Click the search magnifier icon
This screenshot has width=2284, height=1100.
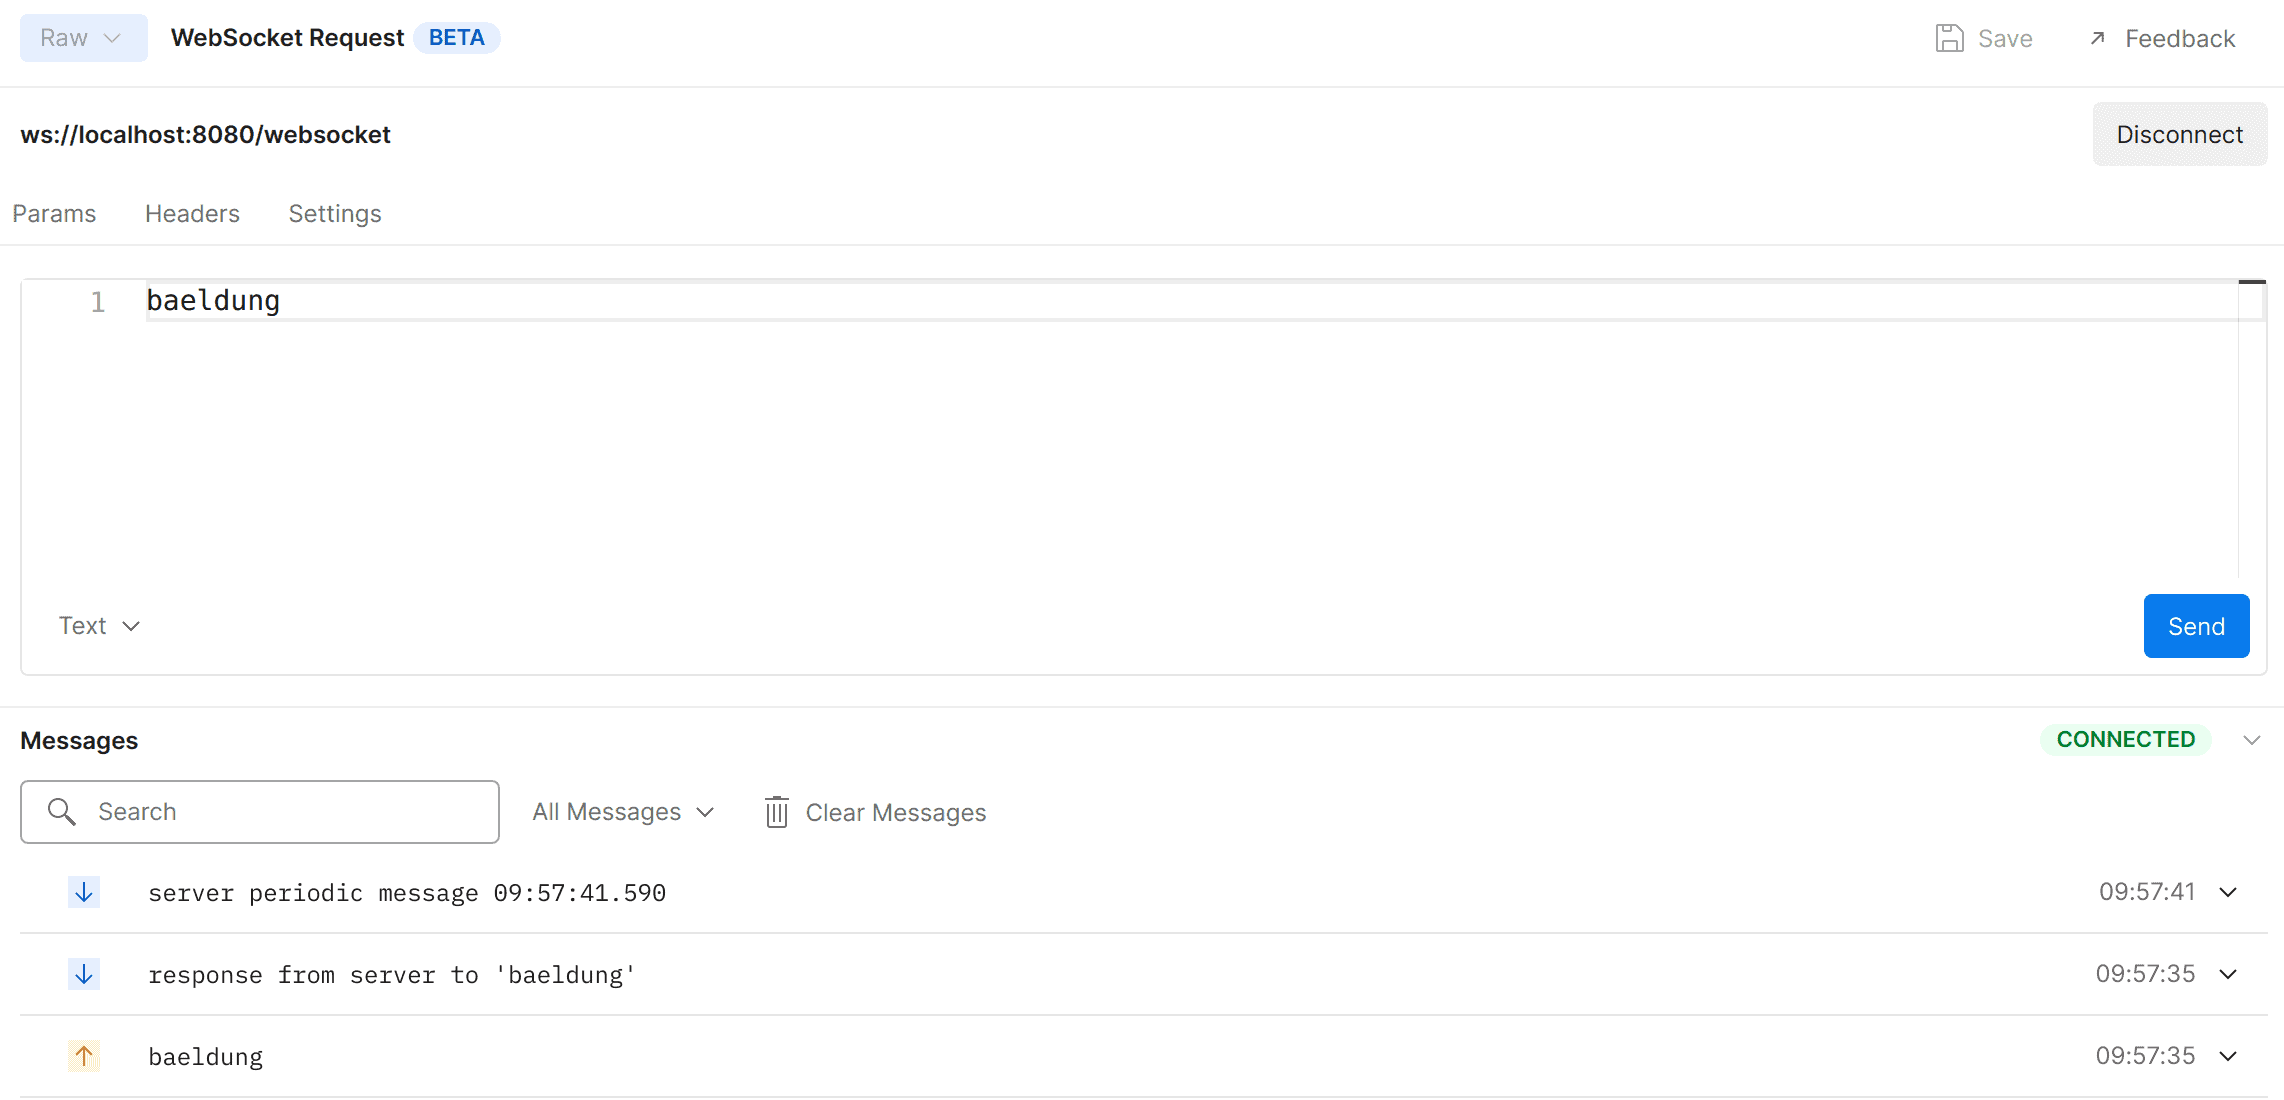[62, 811]
